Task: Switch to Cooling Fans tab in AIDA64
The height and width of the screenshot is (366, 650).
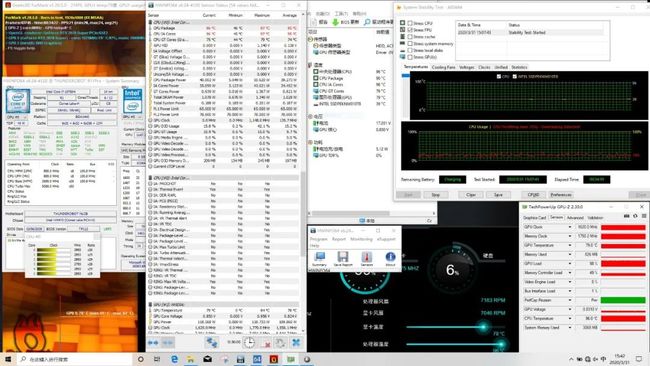Action: [x=443, y=67]
